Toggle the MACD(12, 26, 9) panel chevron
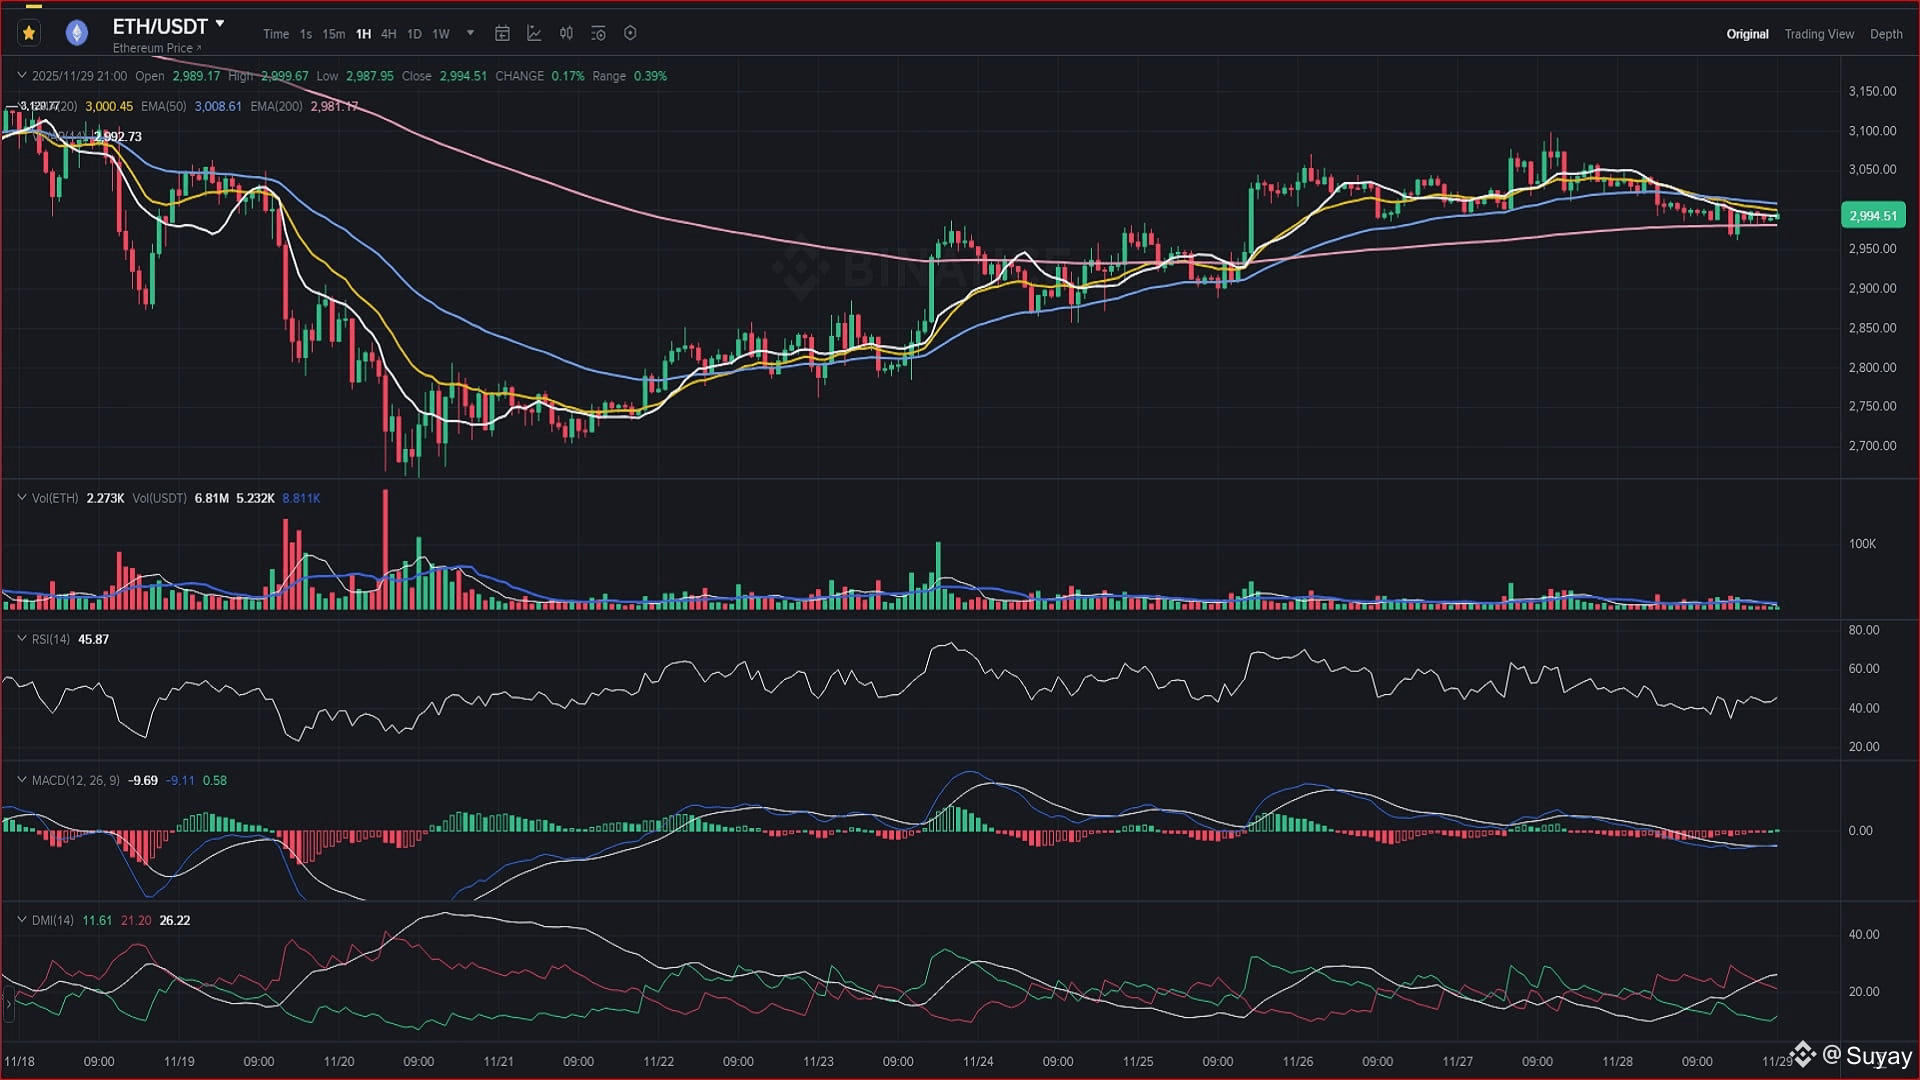This screenshot has width=1920, height=1080. point(21,779)
